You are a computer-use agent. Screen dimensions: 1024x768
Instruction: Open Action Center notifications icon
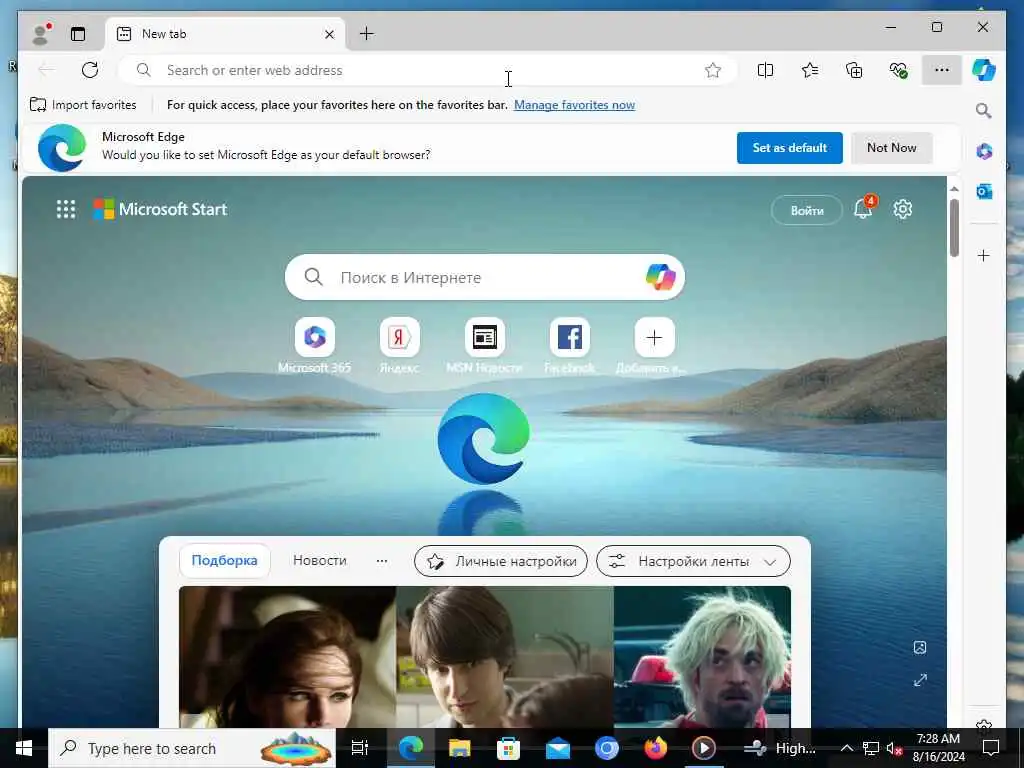(x=991, y=748)
